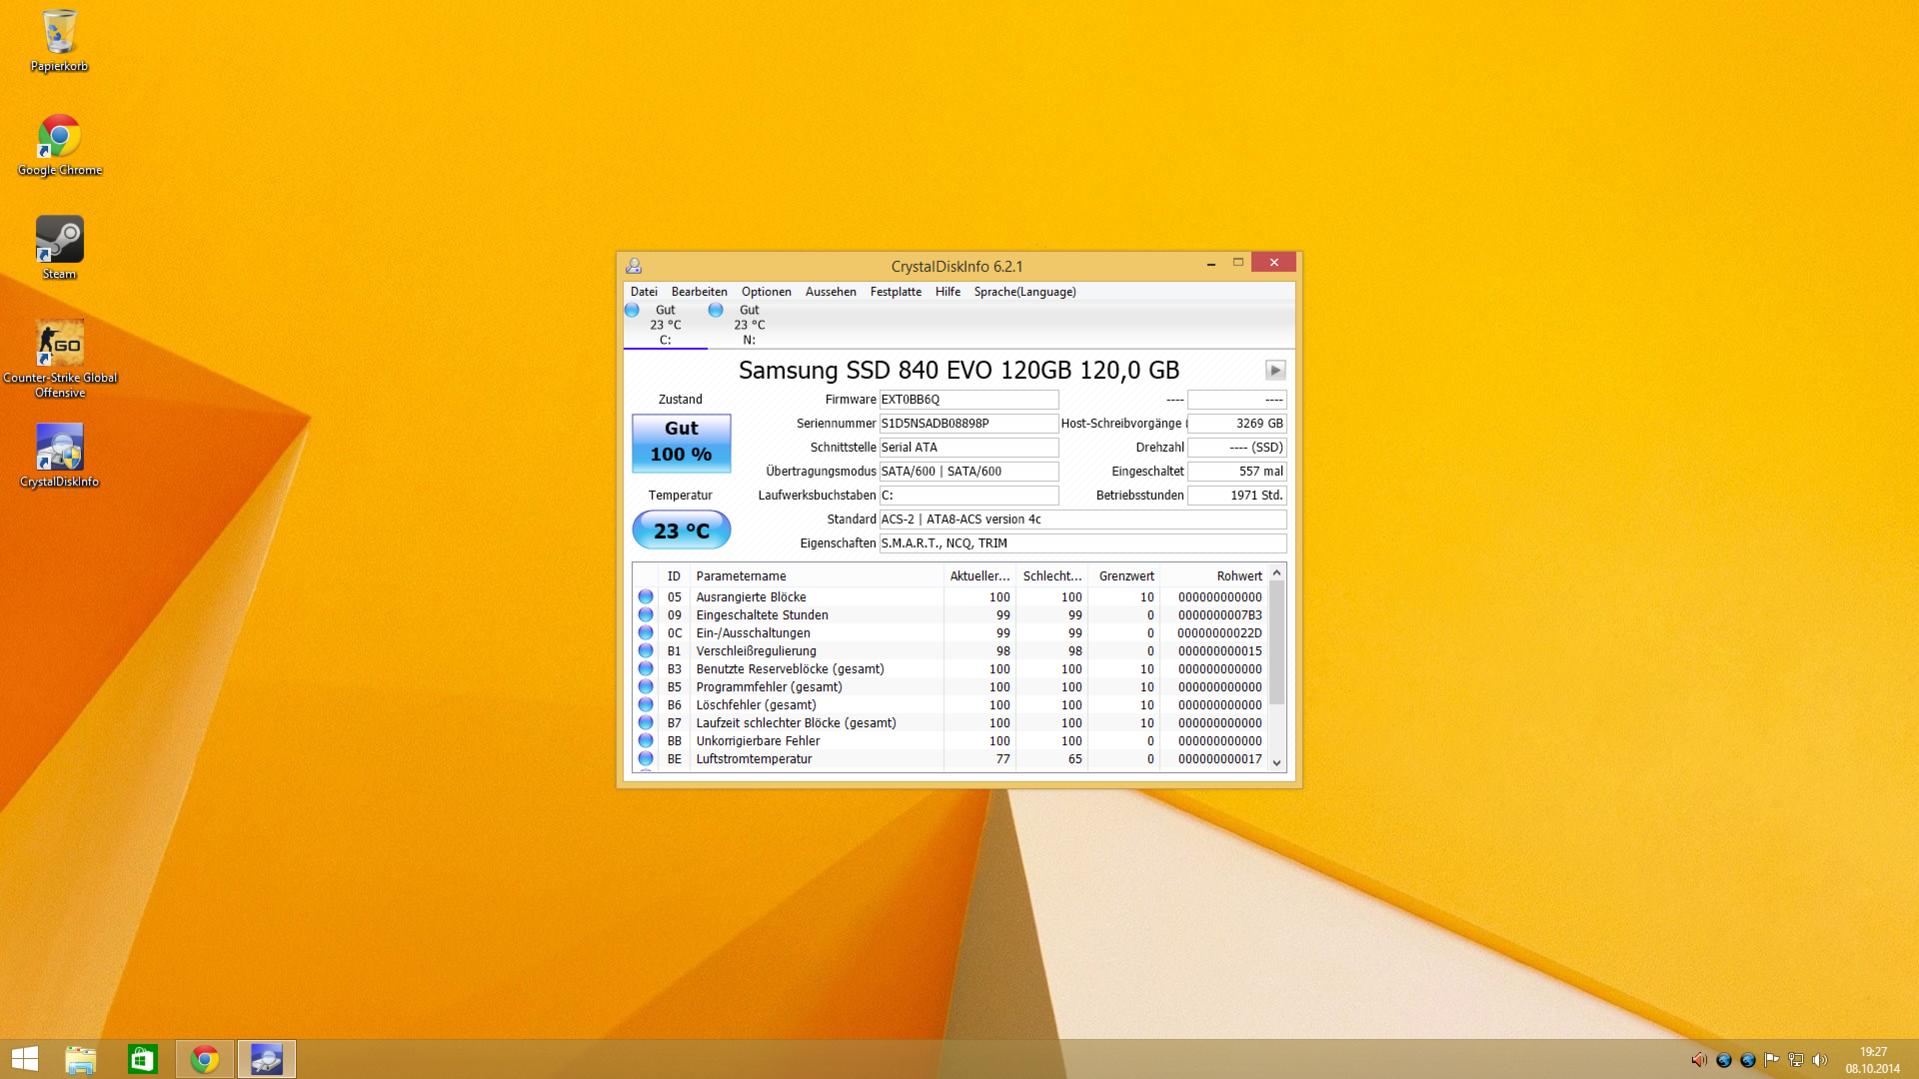The width and height of the screenshot is (1919, 1079).
Task: Open the Hilfe menu
Action: [948, 292]
